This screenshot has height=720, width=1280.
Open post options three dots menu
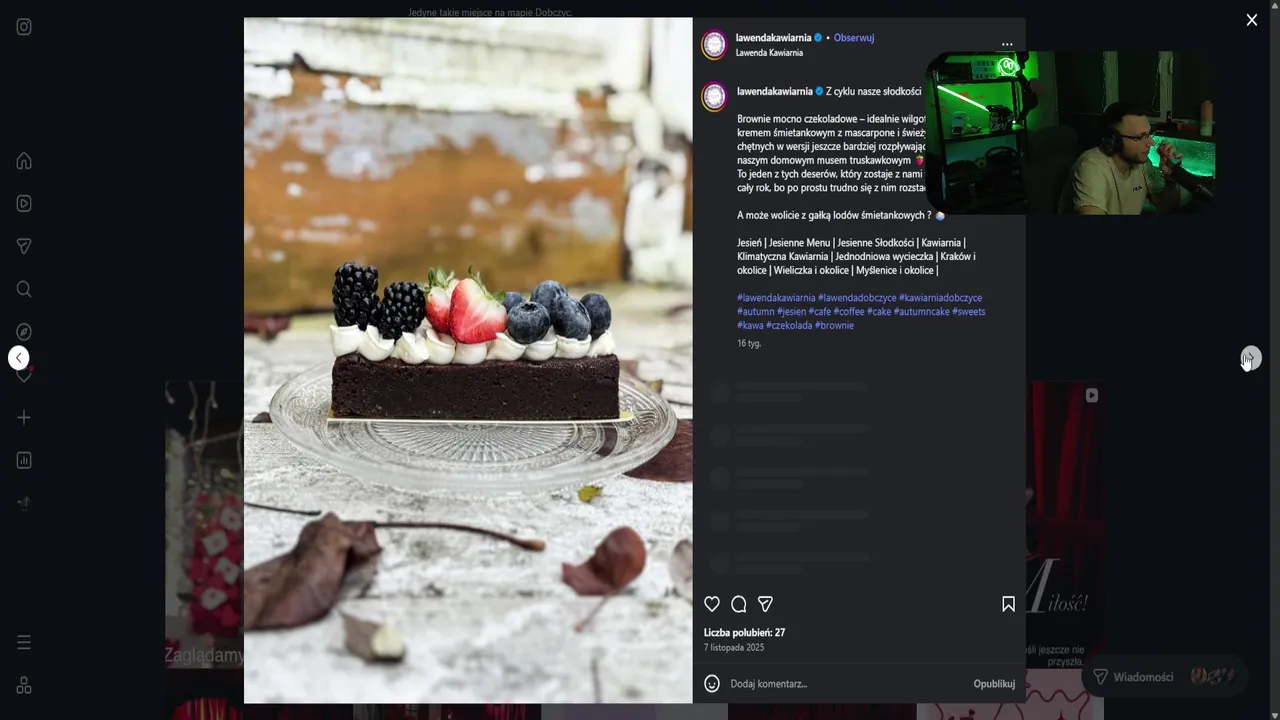pyautogui.click(x=1007, y=44)
